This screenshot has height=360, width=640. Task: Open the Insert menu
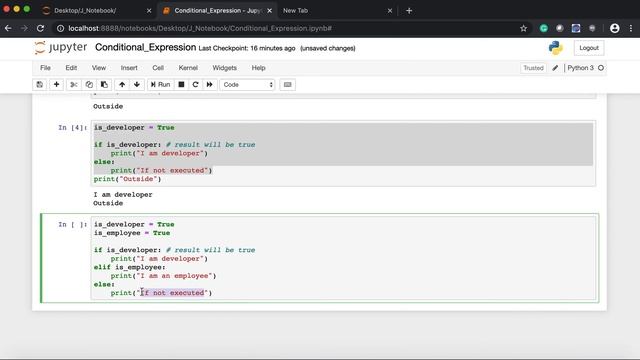(129, 68)
